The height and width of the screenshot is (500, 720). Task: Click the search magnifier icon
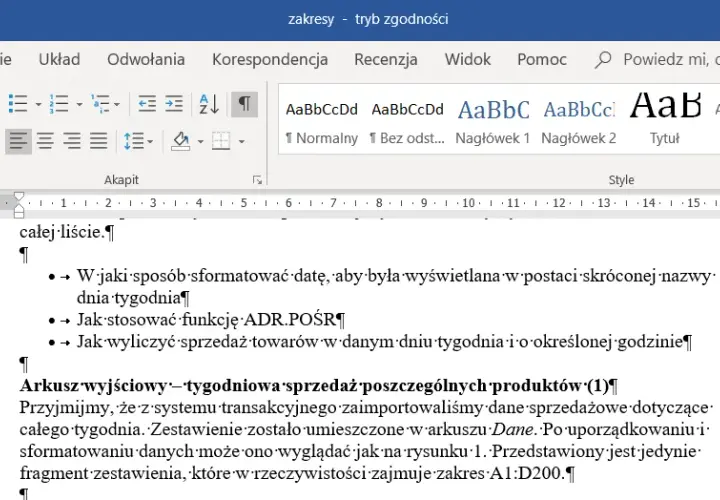click(603, 60)
